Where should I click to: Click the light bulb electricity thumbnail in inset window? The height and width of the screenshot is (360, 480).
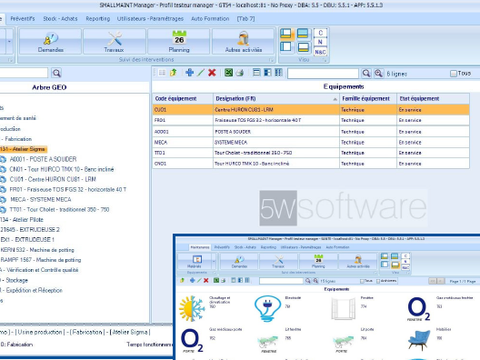pos(267,308)
